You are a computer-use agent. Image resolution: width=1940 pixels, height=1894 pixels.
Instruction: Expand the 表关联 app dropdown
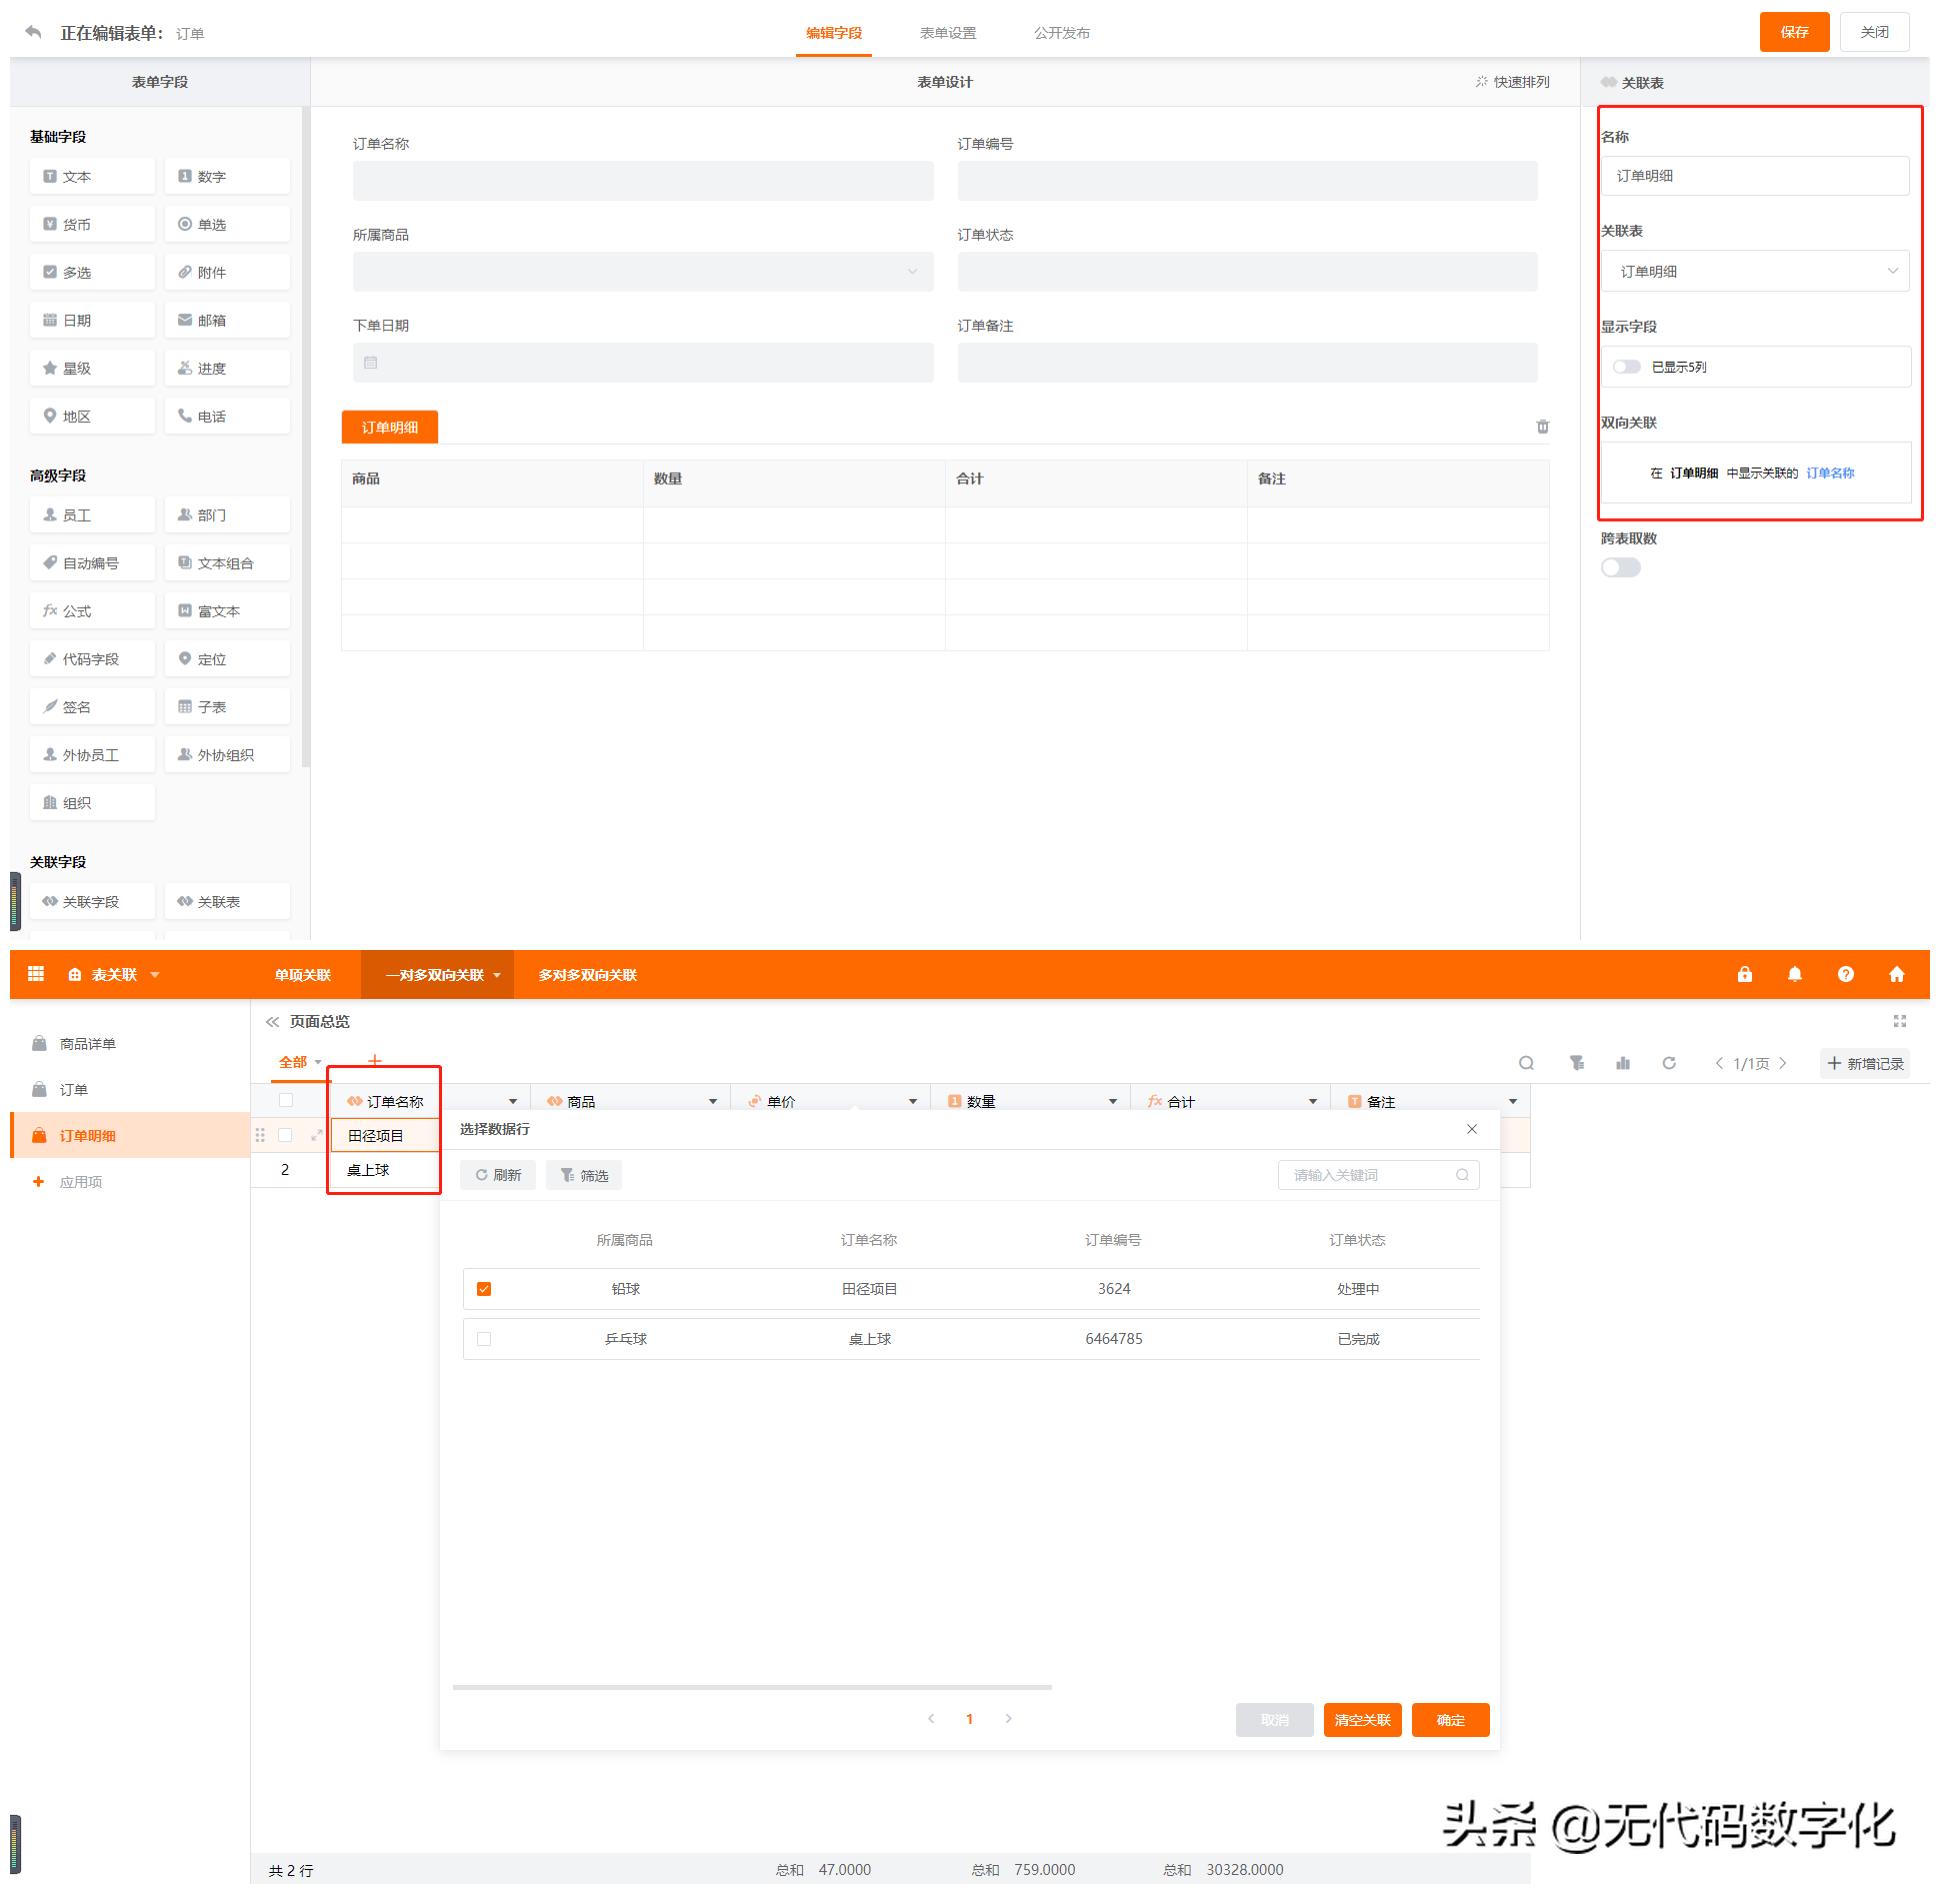pyautogui.click(x=155, y=975)
